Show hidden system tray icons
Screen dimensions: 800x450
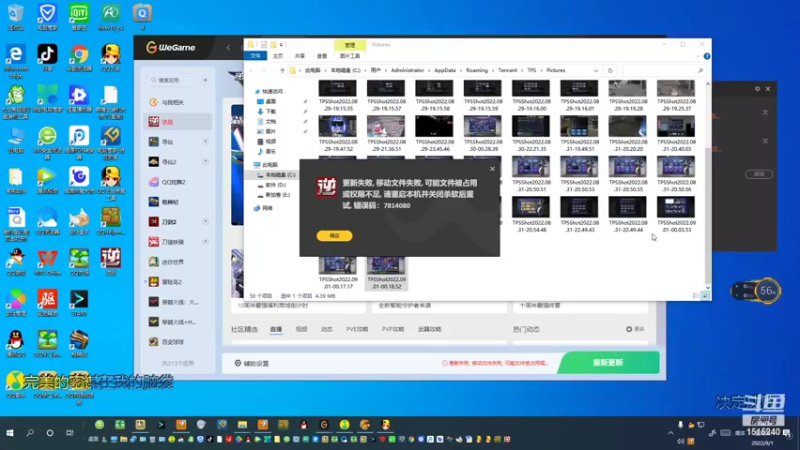point(670,433)
